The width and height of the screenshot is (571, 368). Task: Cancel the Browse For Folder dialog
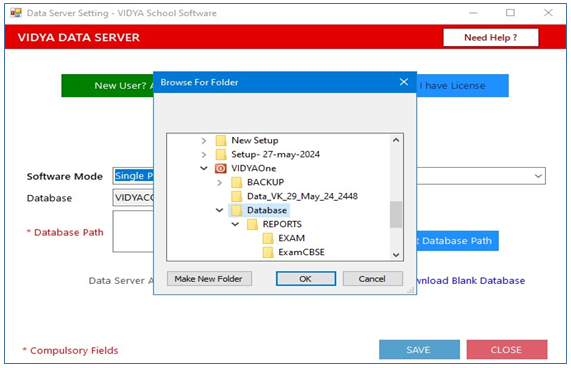tap(373, 279)
